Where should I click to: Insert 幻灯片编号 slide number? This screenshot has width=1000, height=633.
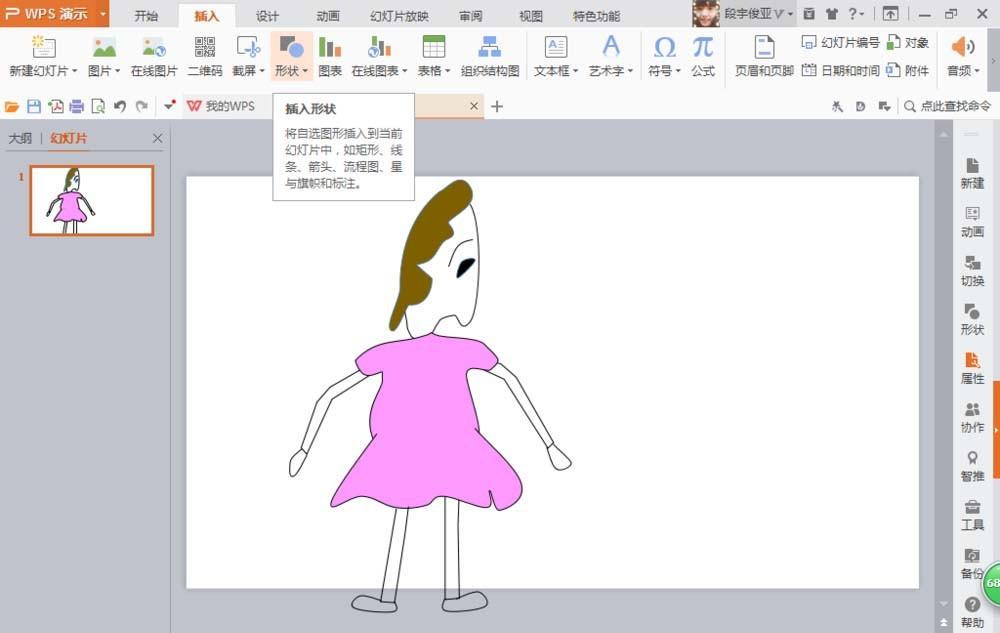tap(843, 43)
